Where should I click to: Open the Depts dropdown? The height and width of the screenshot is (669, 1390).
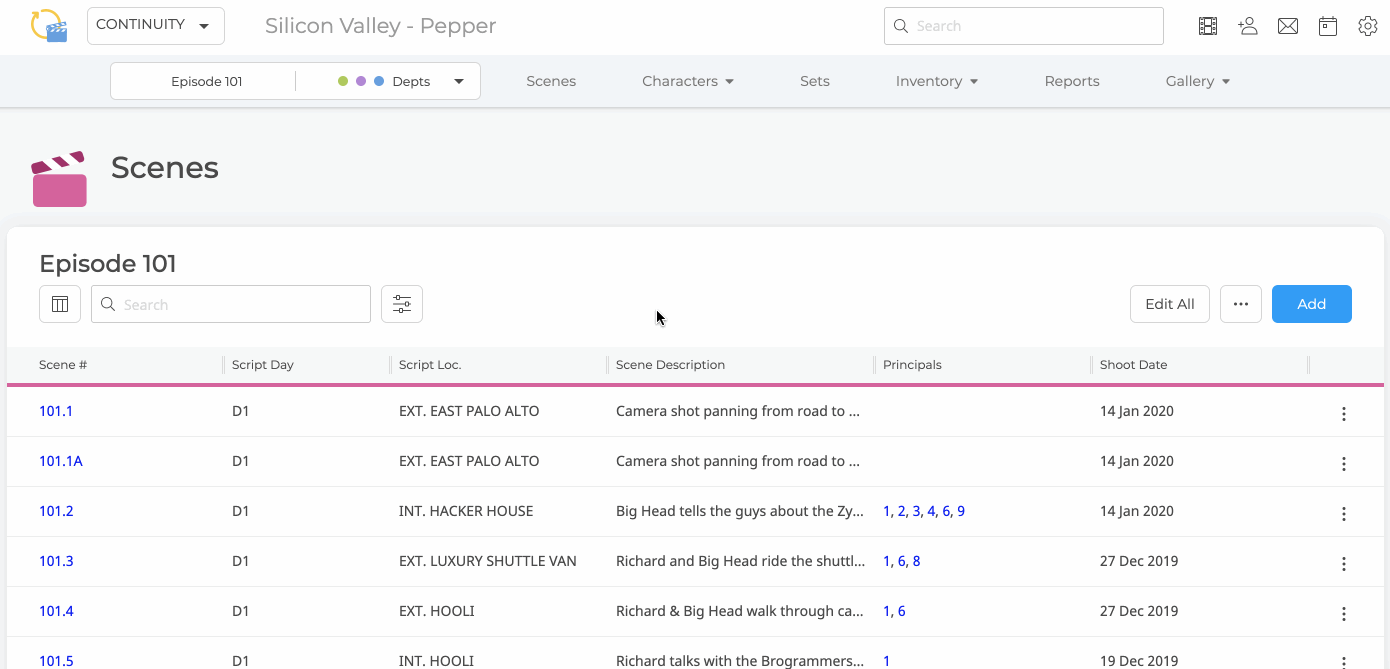402,82
